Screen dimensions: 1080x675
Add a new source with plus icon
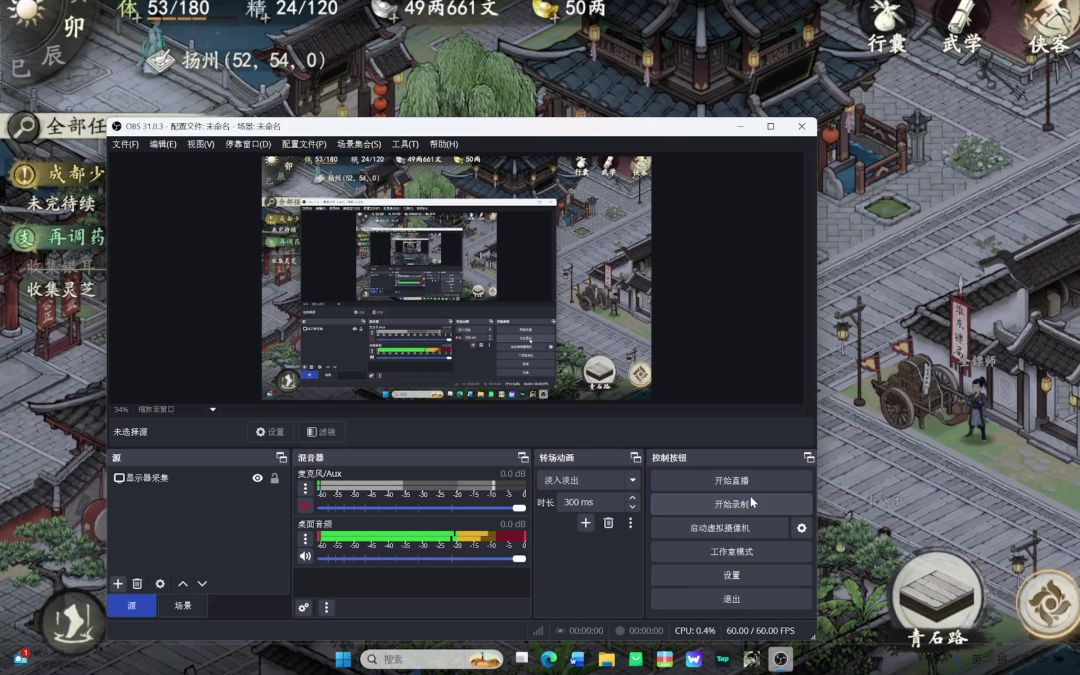[x=118, y=584]
